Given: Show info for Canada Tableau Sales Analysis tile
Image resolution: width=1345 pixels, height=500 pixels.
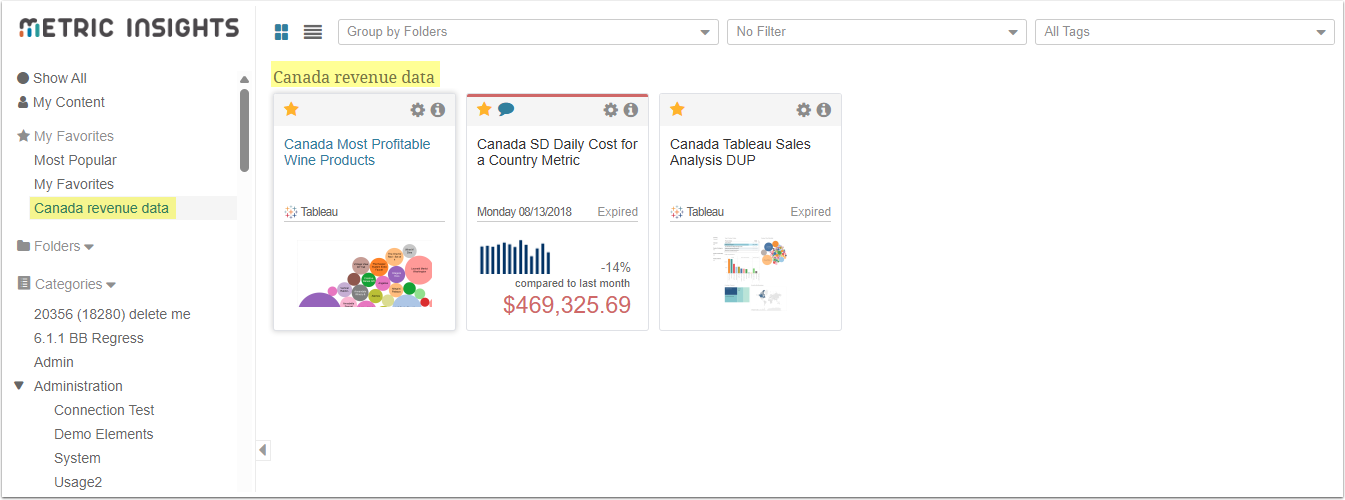Looking at the screenshot, I should pyautogui.click(x=824, y=110).
